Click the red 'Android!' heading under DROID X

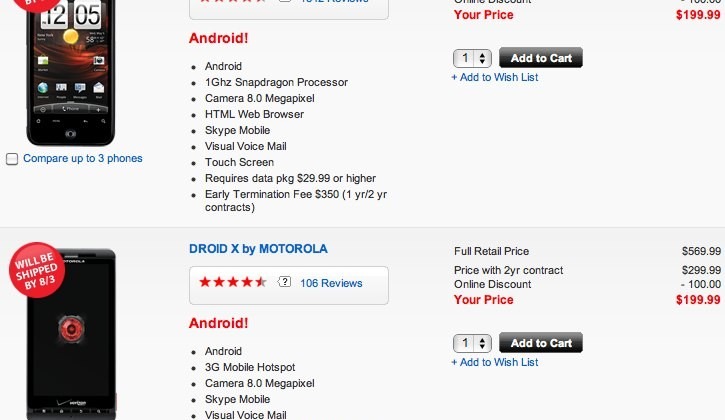(219, 323)
